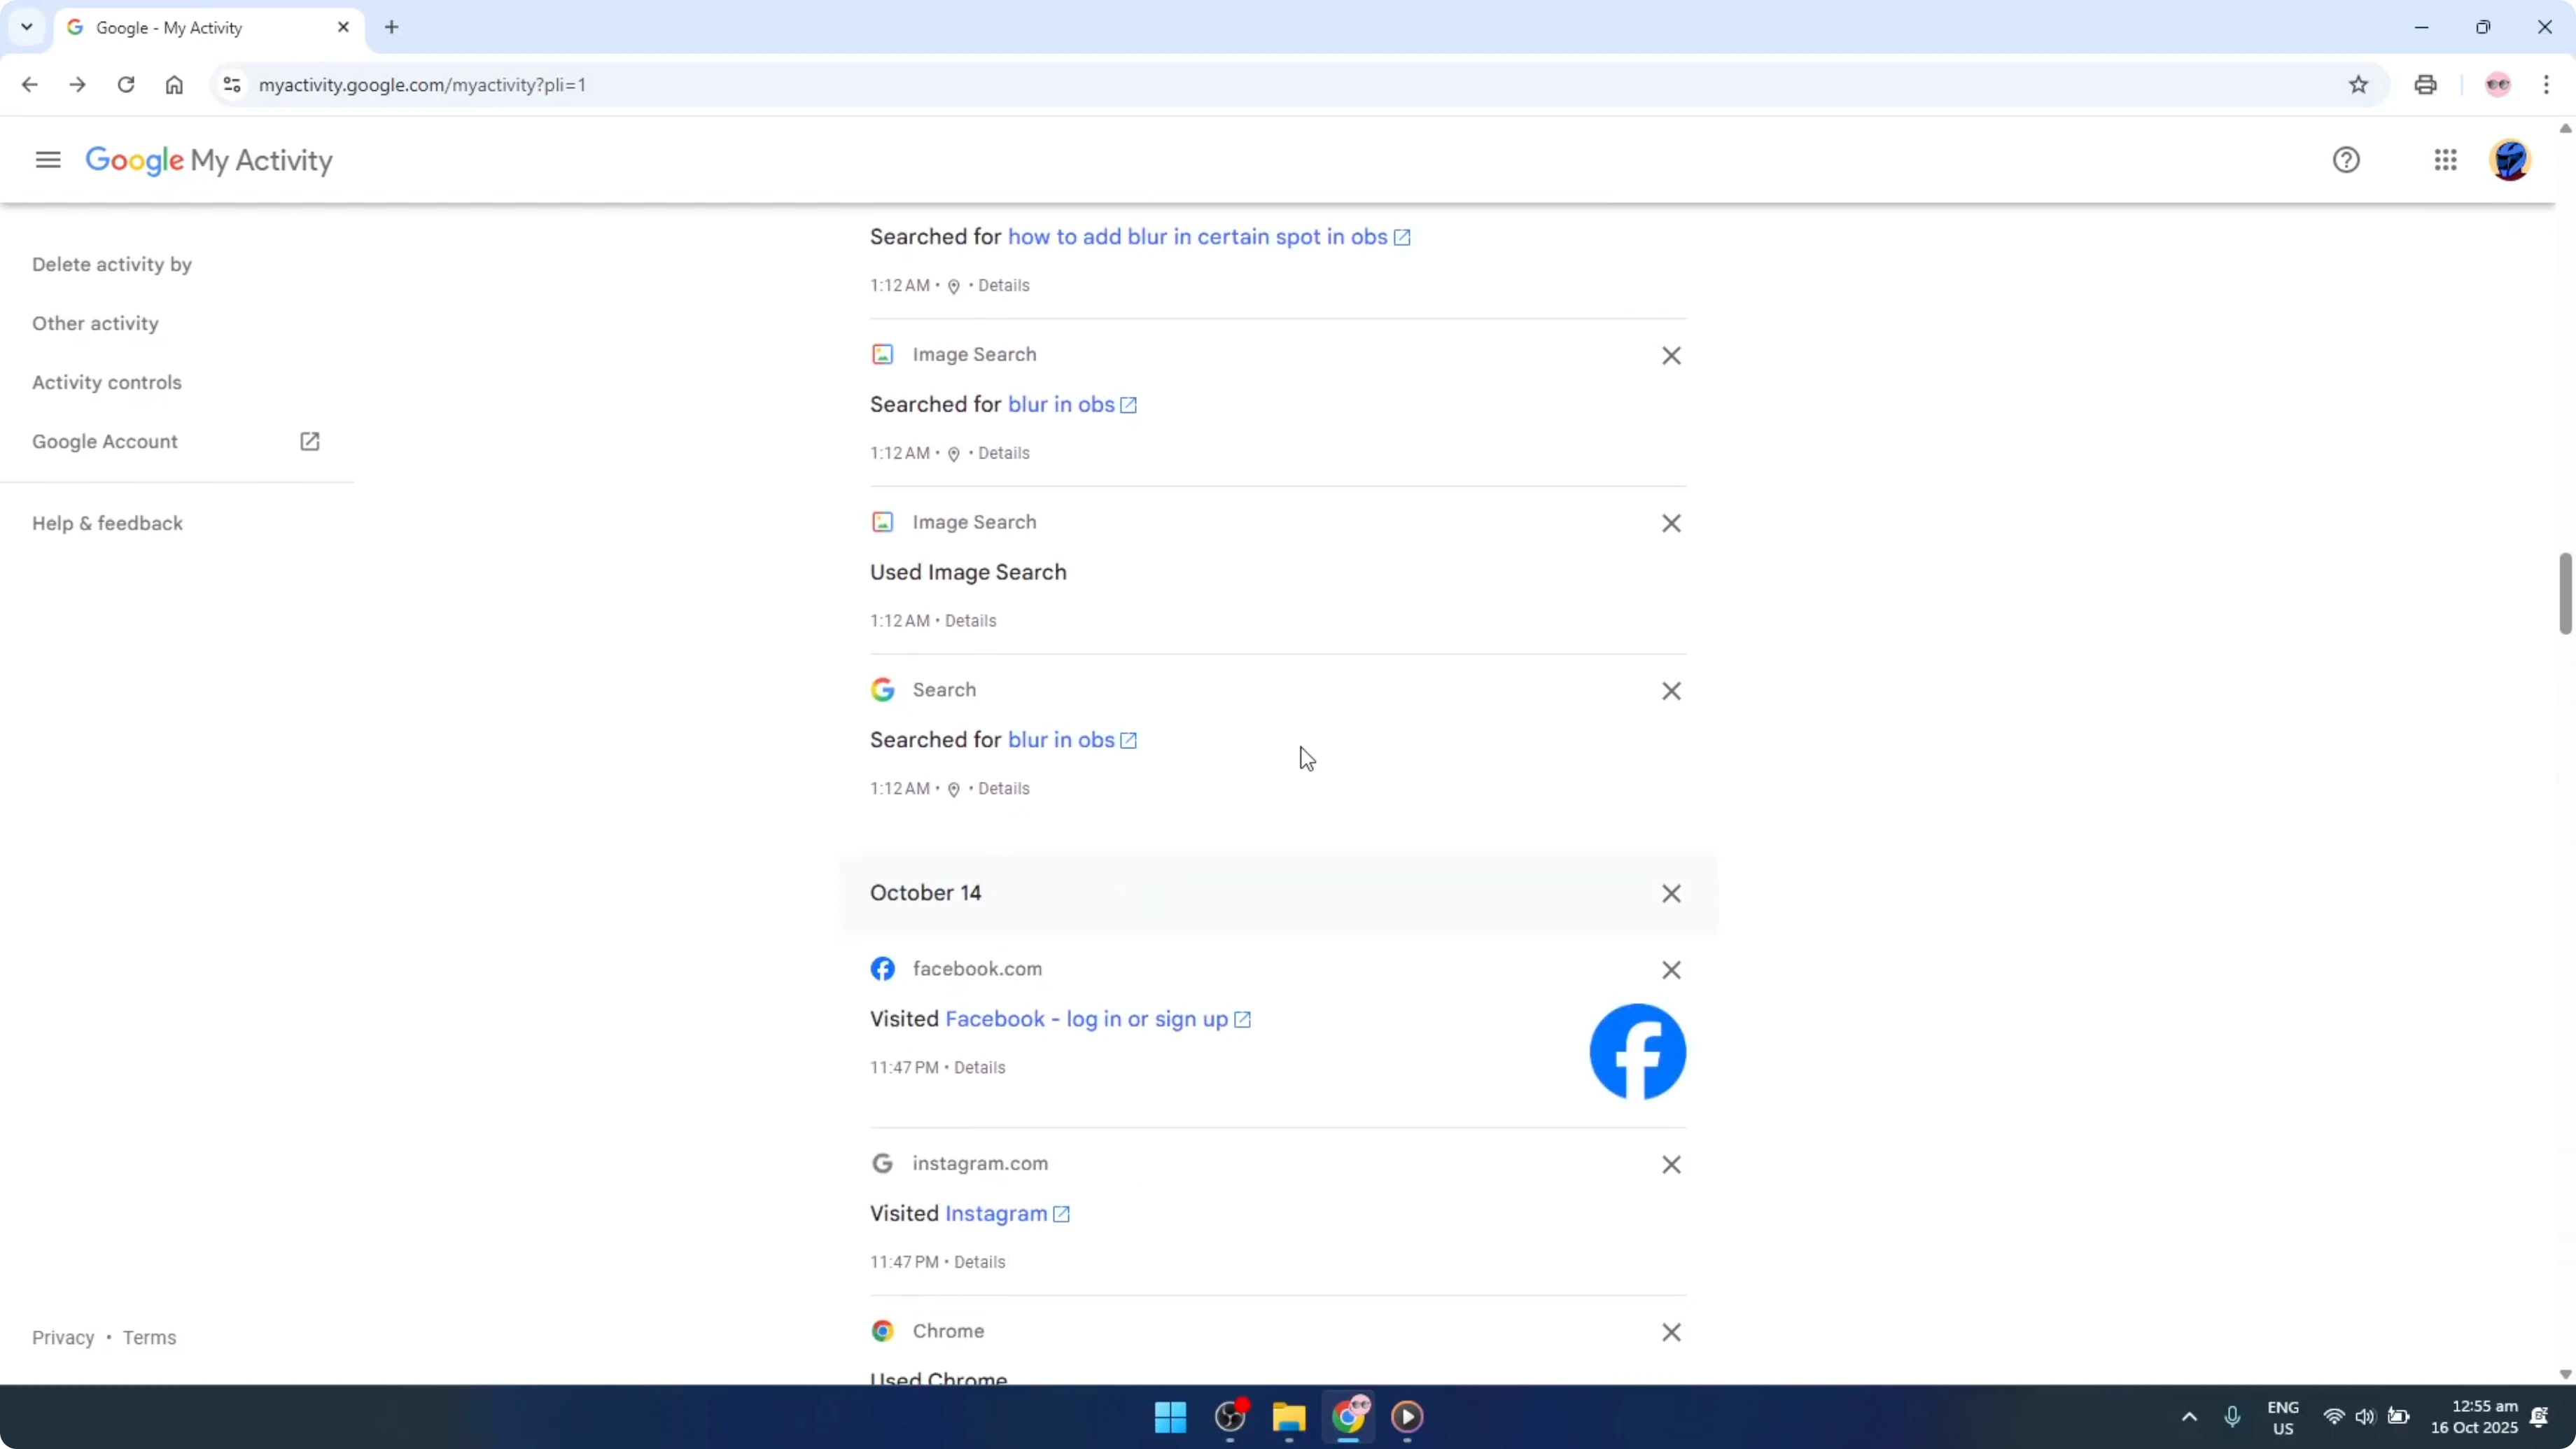Bookmark this page via the star icon
This screenshot has height=1449, width=2576.
pos(2358,84)
